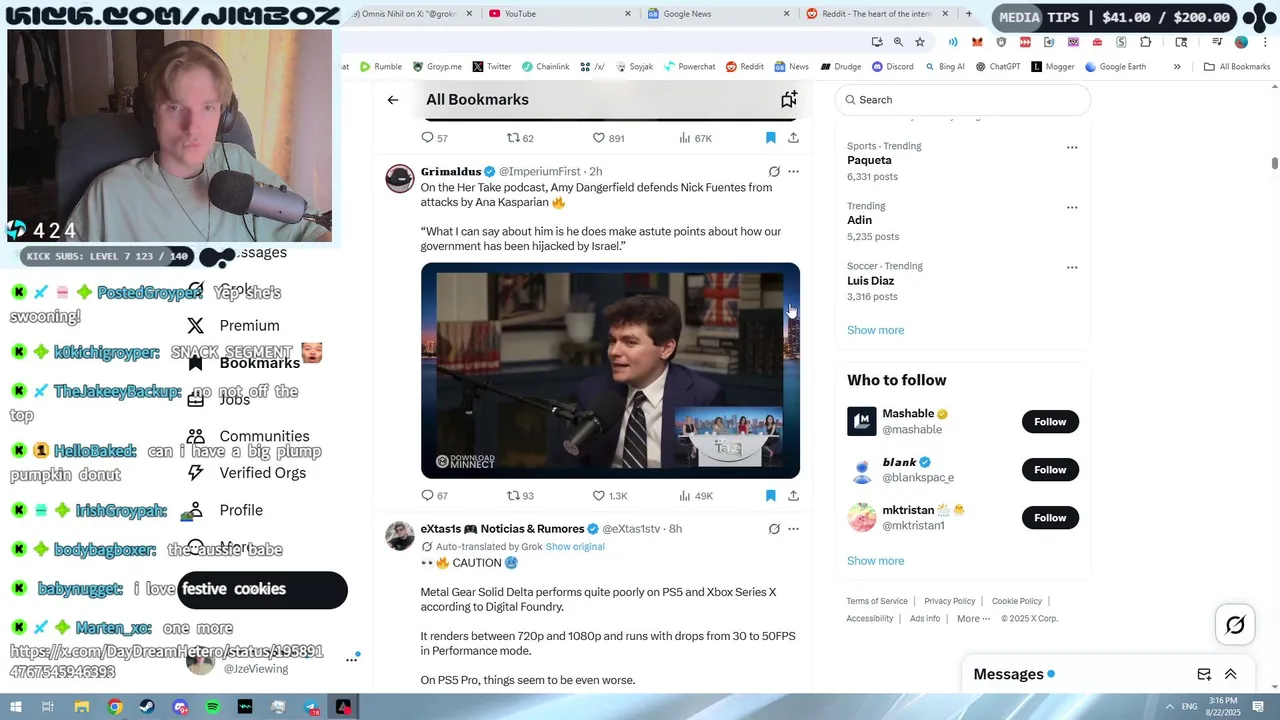Share the post with 67K views
The height and width of the screenshot is (720, 1280).
coord(793,138)
